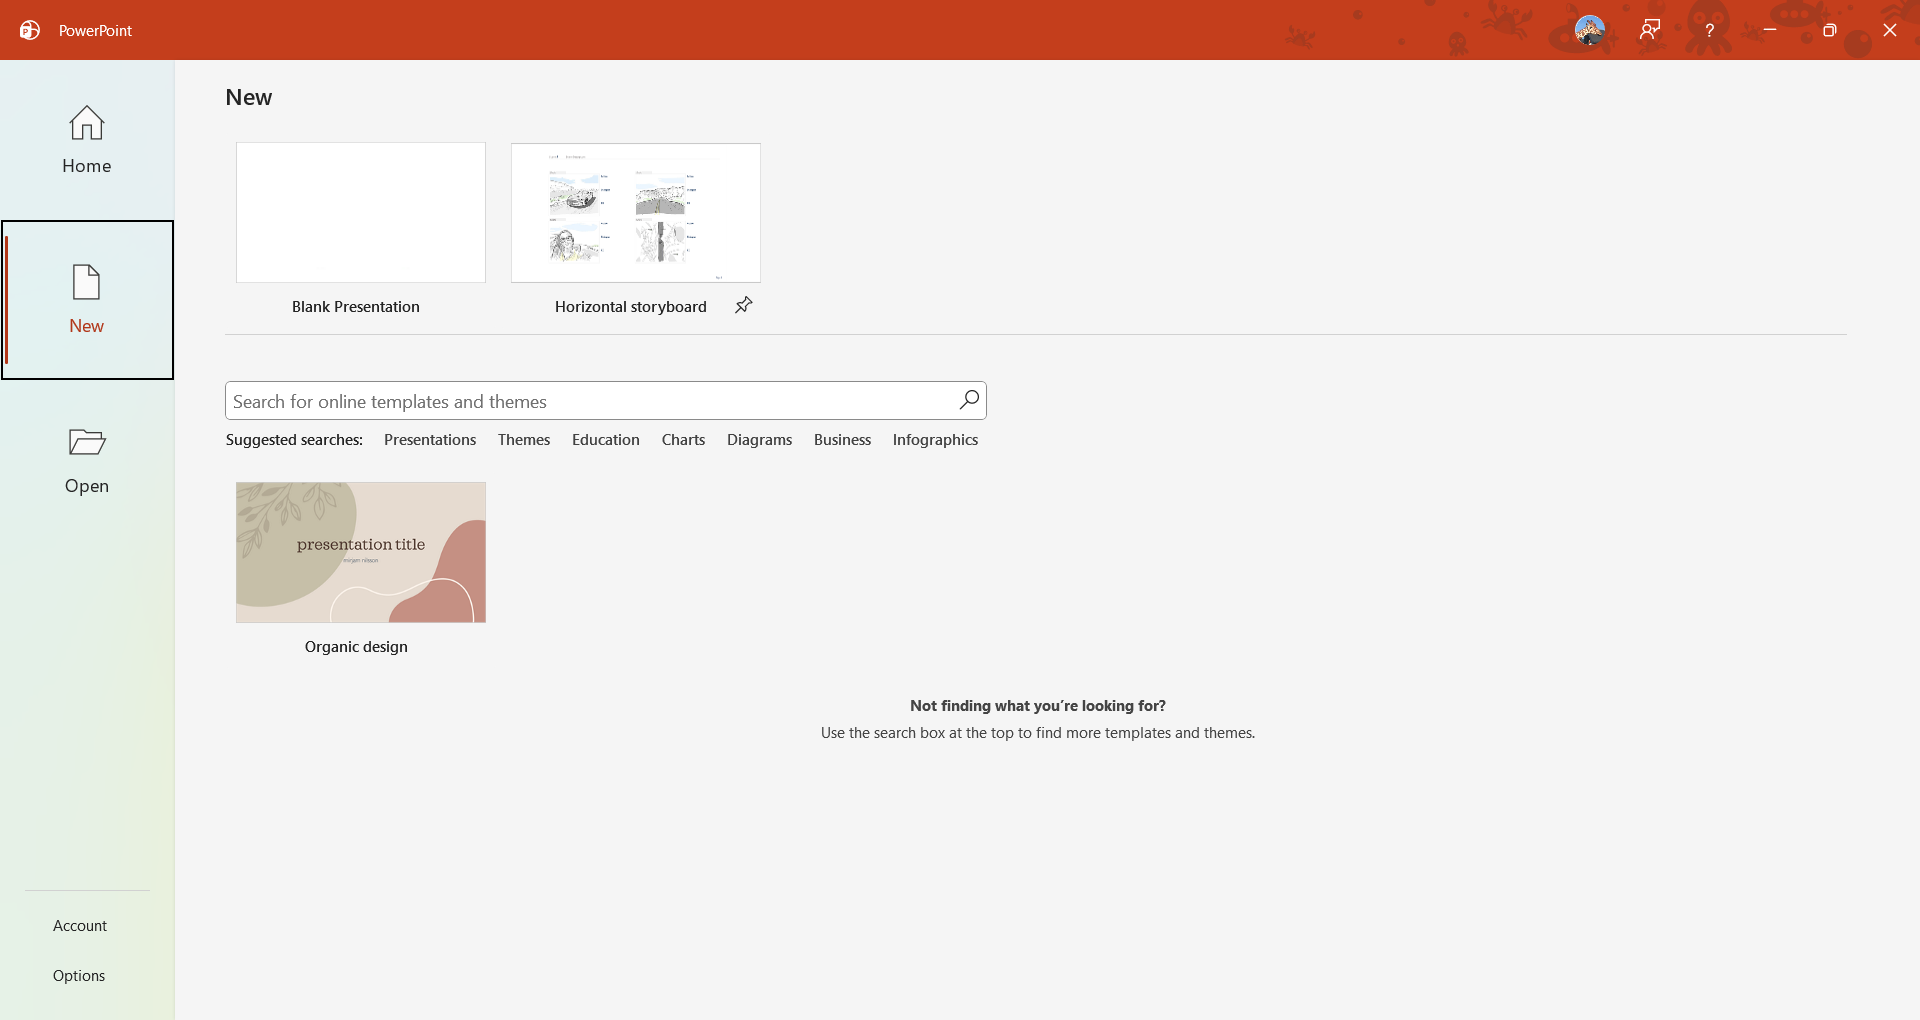The width and height of the screenshot is (1920, 1020).
Task: Create a Blank Presentation
Action: coord(360,212)
